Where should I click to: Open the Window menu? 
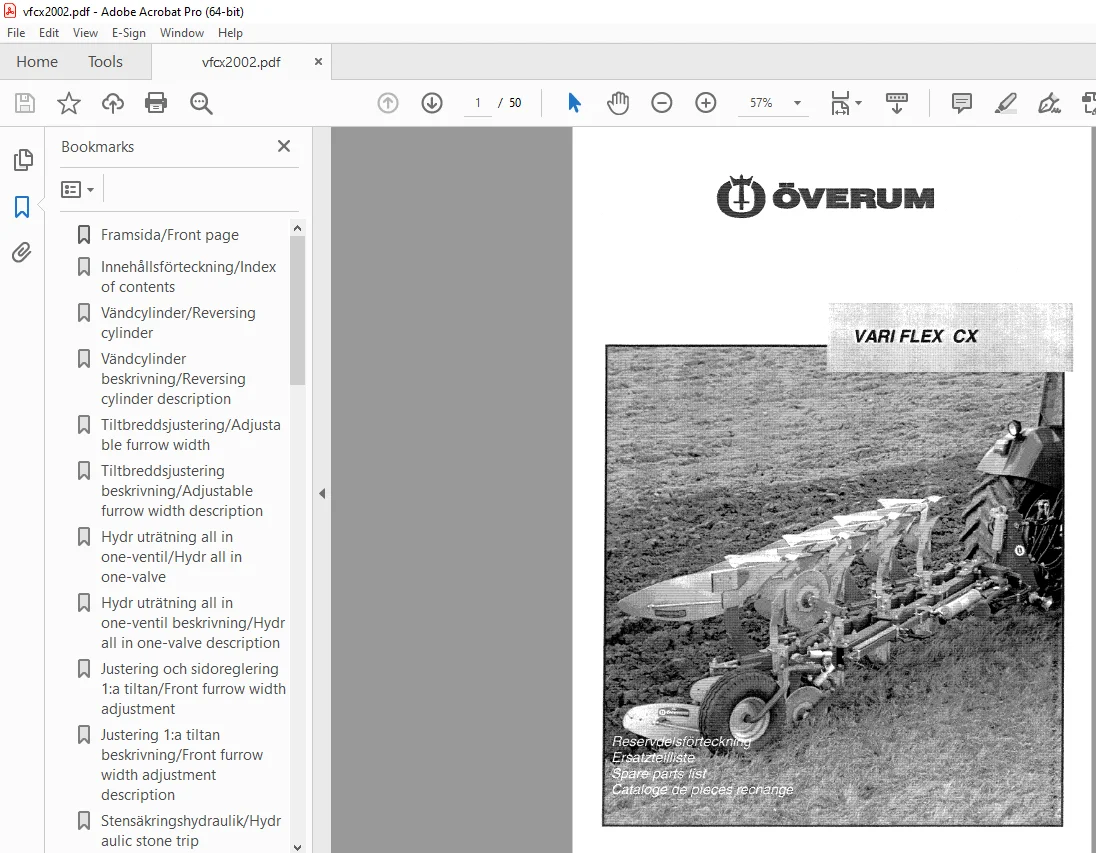[182, 33]
